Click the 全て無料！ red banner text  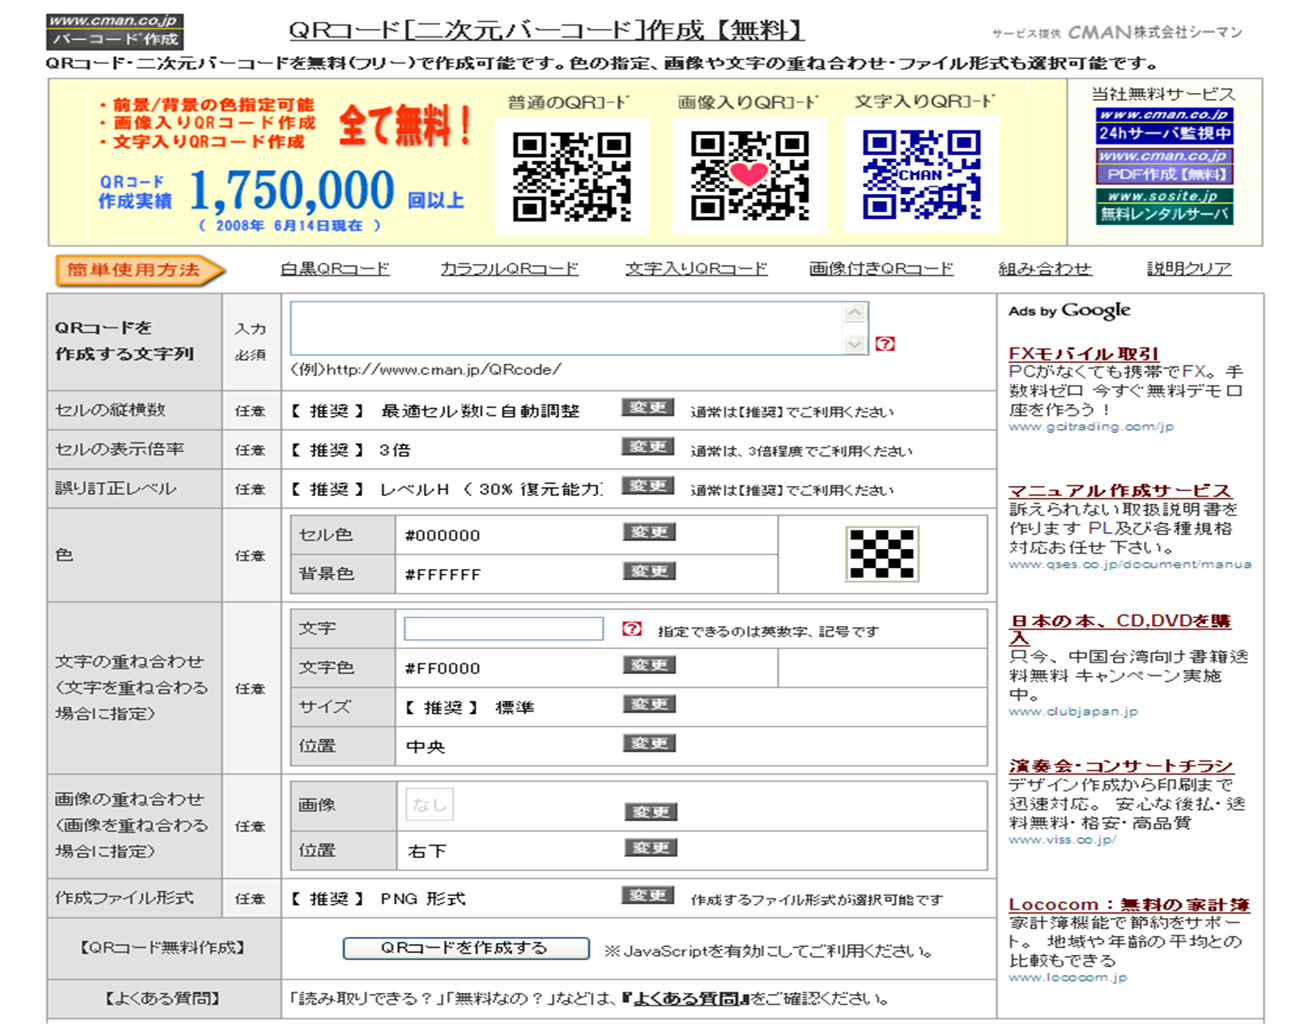405,127
